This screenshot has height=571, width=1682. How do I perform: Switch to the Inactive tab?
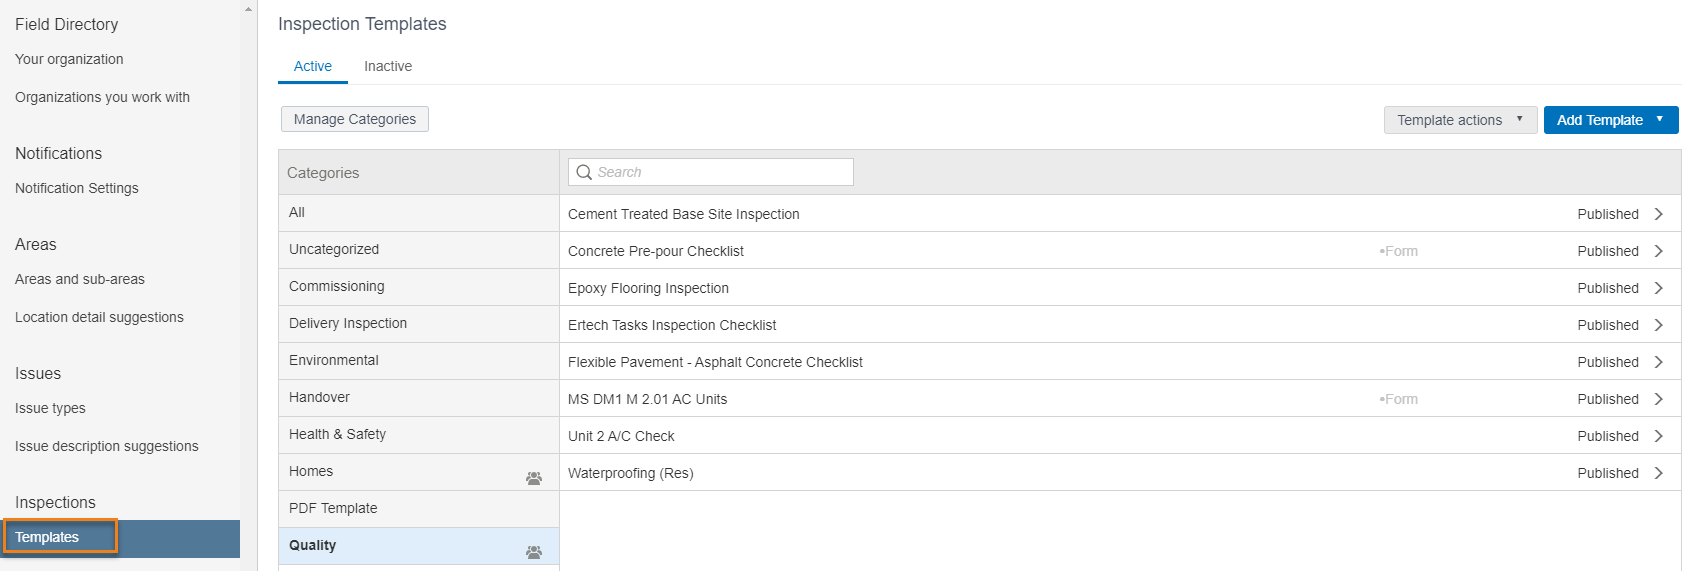pos(388,66)
